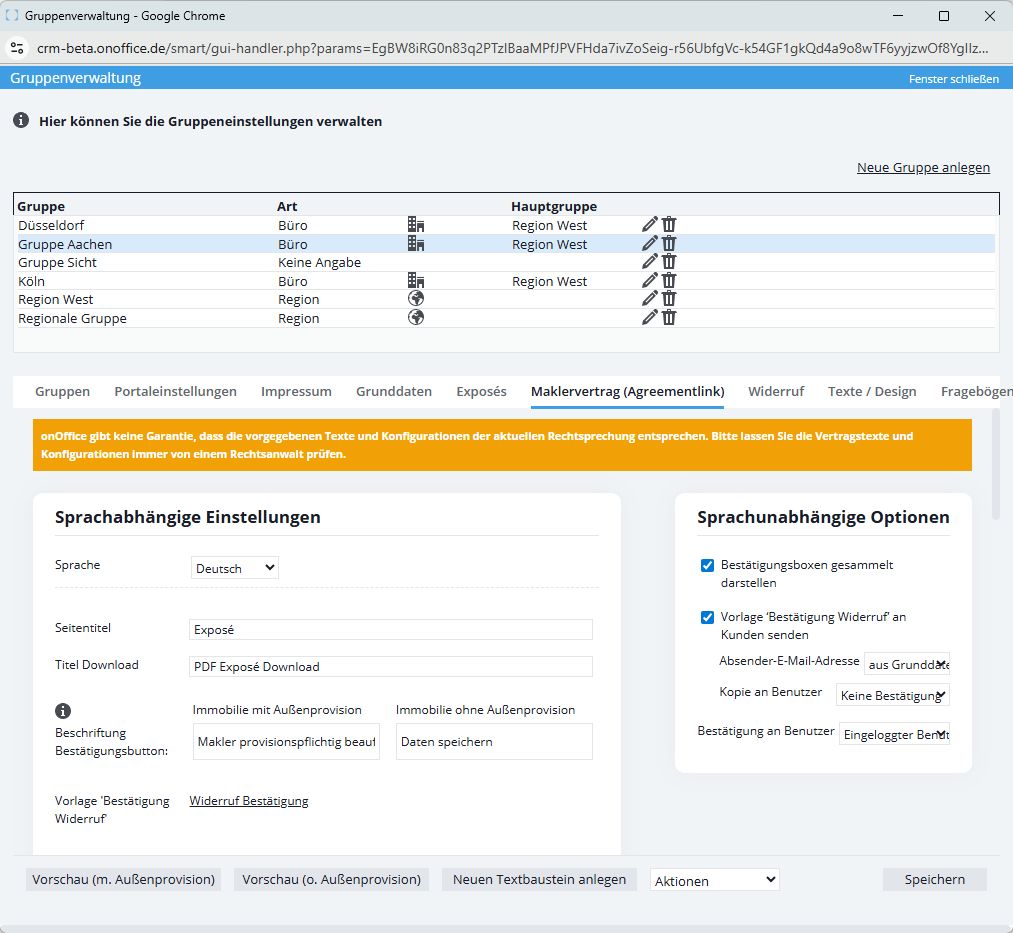This screenshot has width=1013, height=933.
Task: Click the Immobilie ohne Außenprovision field
Action: pyautogui.click(x=494, y=741)
